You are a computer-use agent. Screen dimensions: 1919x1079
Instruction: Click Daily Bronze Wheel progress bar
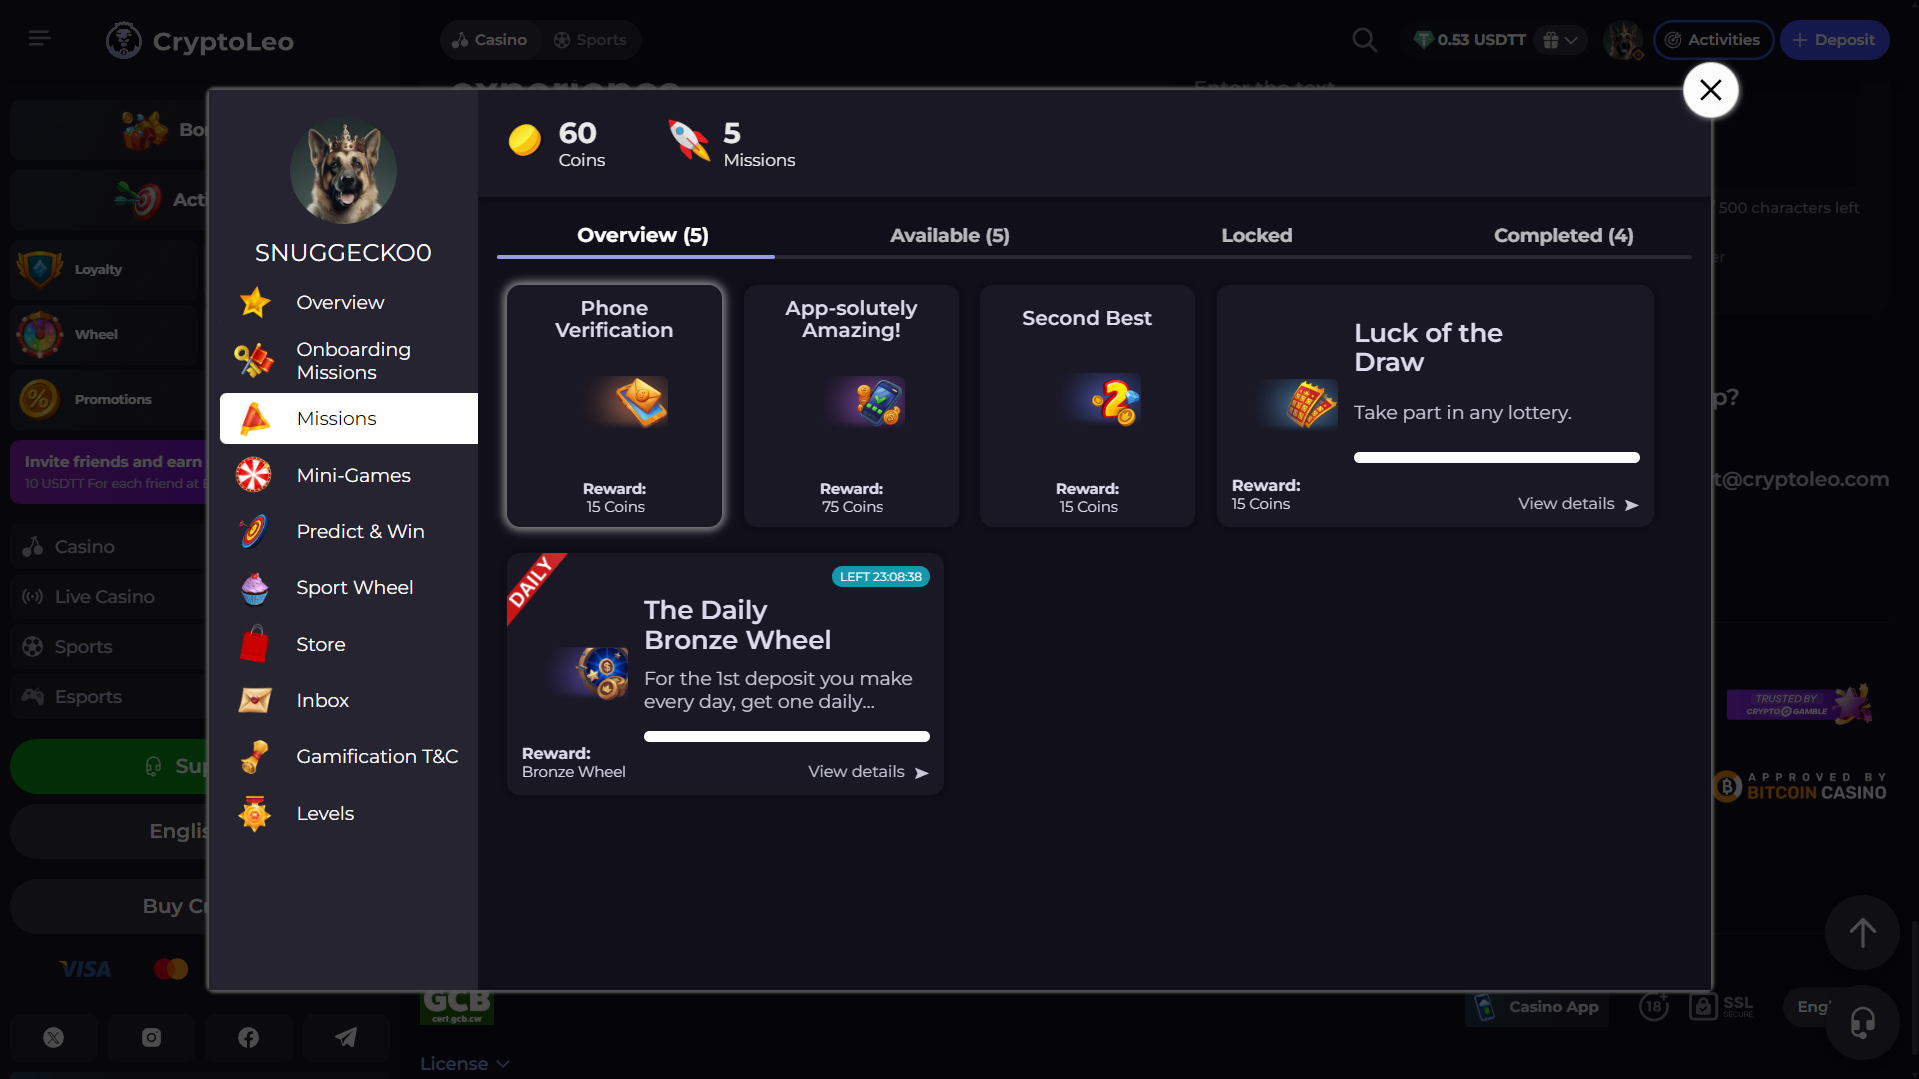point(786,737)
